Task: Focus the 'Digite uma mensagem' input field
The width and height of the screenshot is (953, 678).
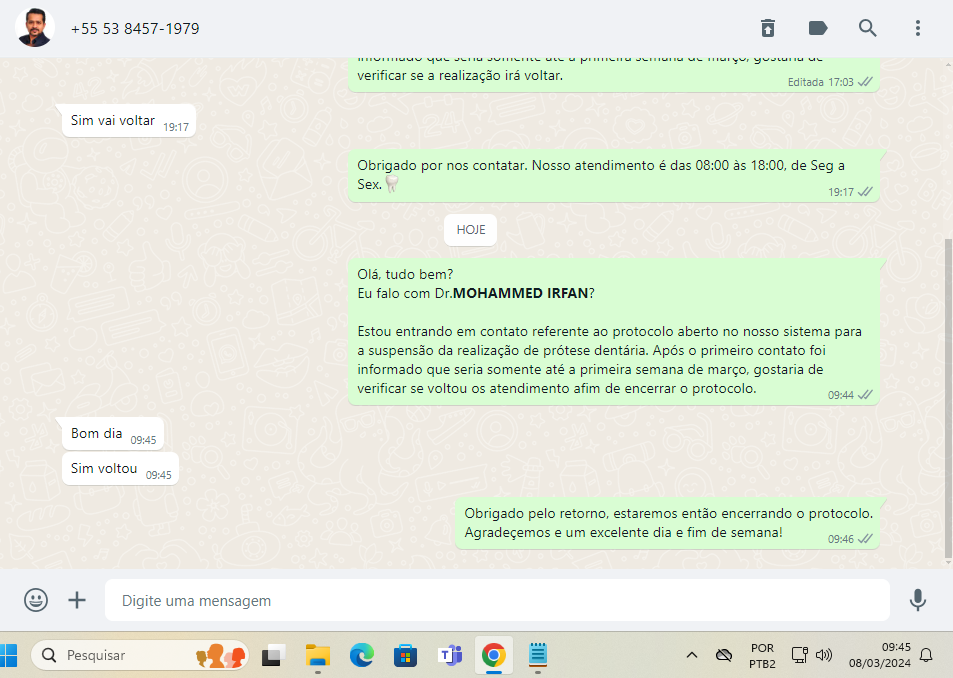Action: [497, 600]
